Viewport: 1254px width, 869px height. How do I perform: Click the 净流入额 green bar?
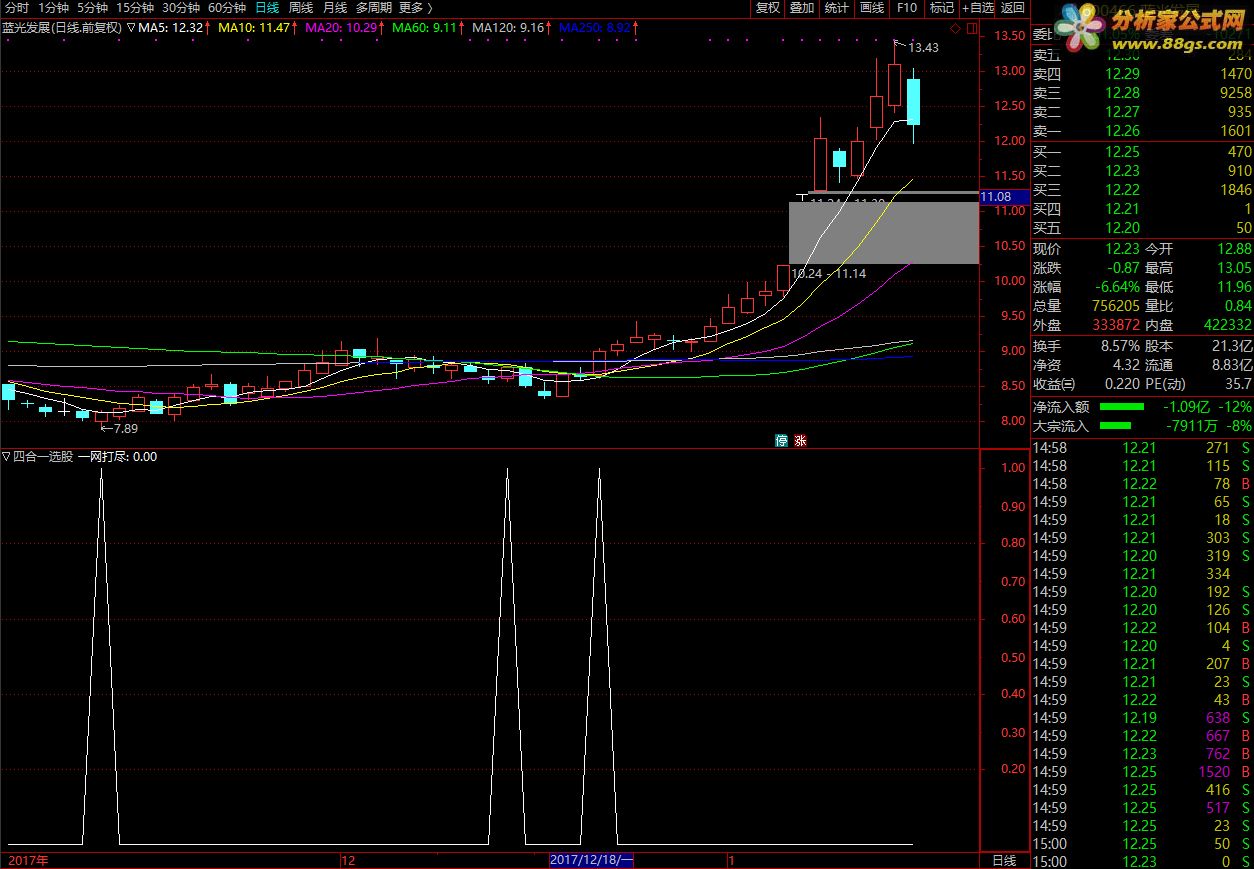coord(1121,407)
